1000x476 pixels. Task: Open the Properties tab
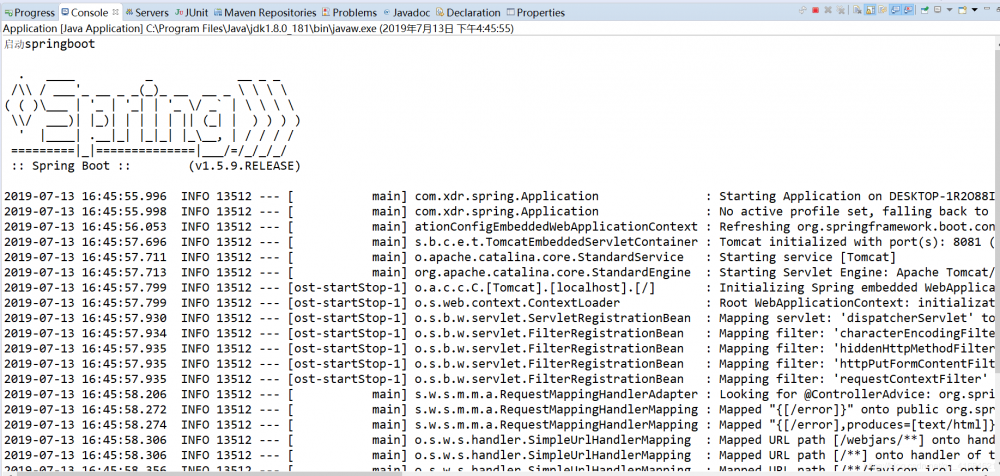(x=536, y=12)
